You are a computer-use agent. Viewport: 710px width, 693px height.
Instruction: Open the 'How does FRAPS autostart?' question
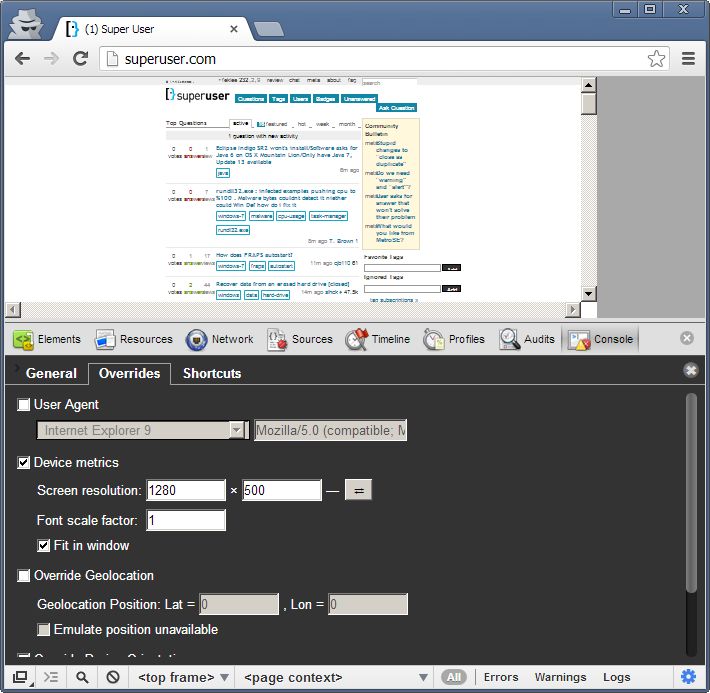point(254,255)
